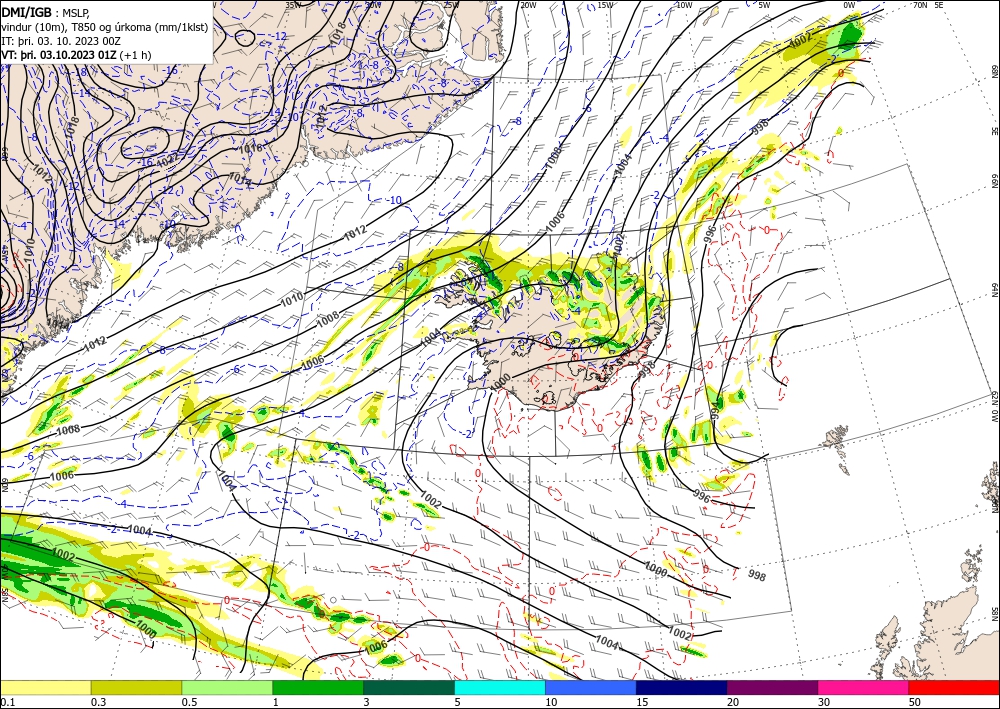Click the "3" legend scale value

pyautogui.click(x=367, y=702)
